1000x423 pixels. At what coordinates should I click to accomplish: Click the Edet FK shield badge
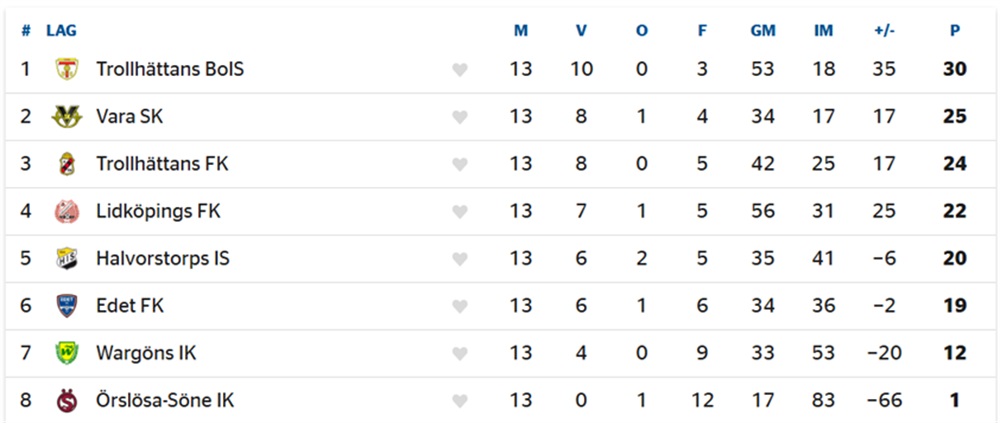tap(66, 306)
